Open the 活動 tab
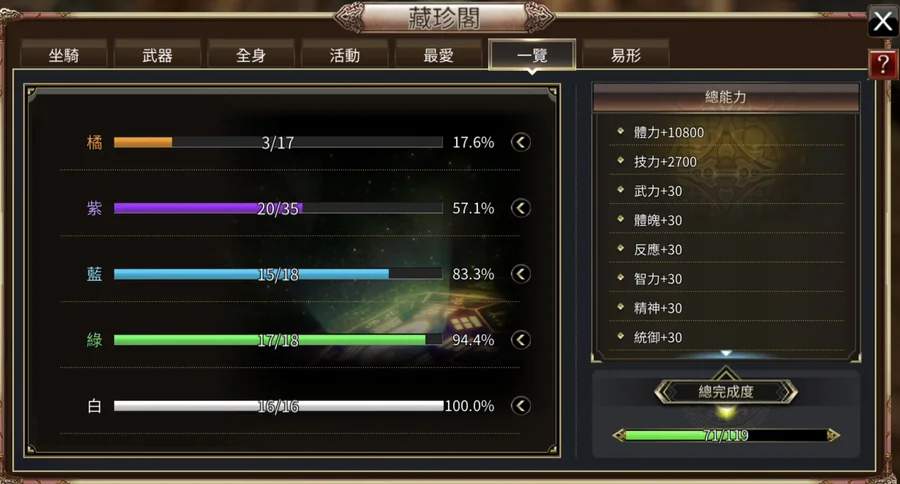Screen dimensions: 900x484 (345, 55)
